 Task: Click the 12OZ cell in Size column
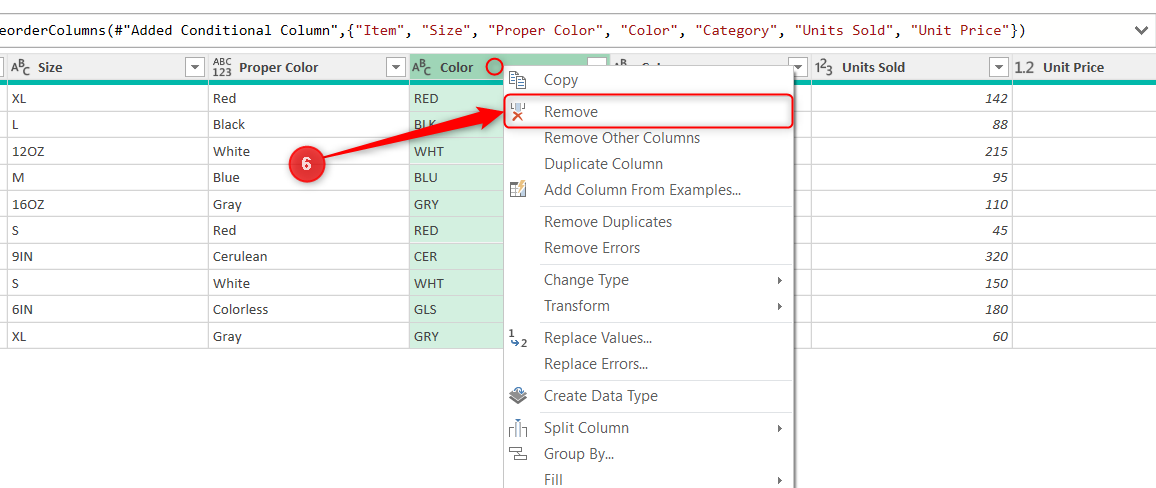(108, 151)
